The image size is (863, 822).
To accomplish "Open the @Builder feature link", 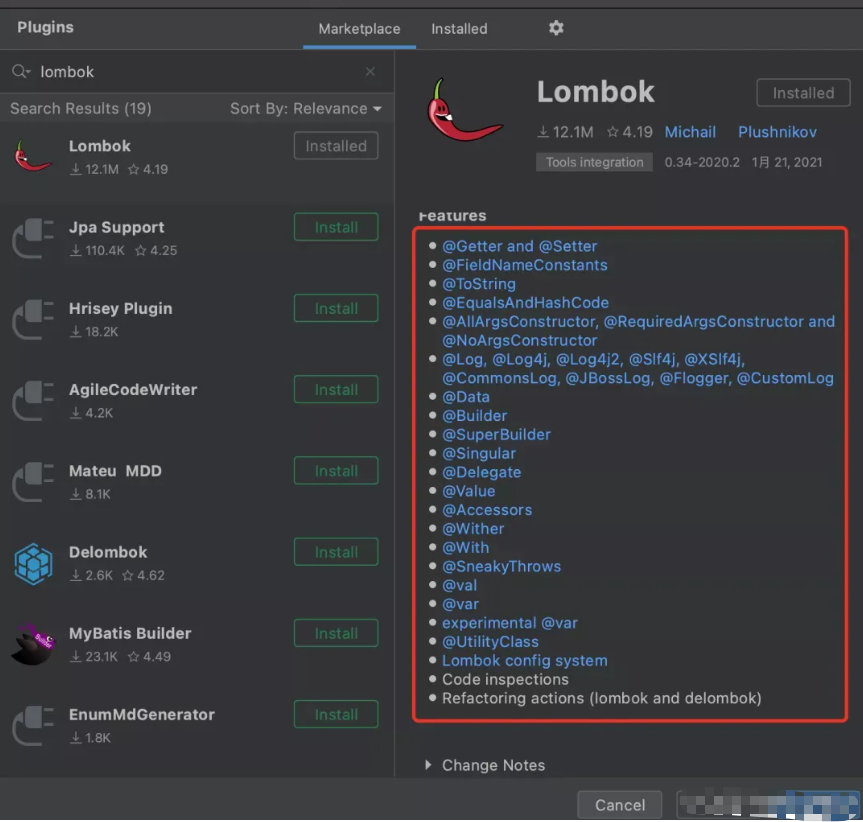I will tap(474, 415).
